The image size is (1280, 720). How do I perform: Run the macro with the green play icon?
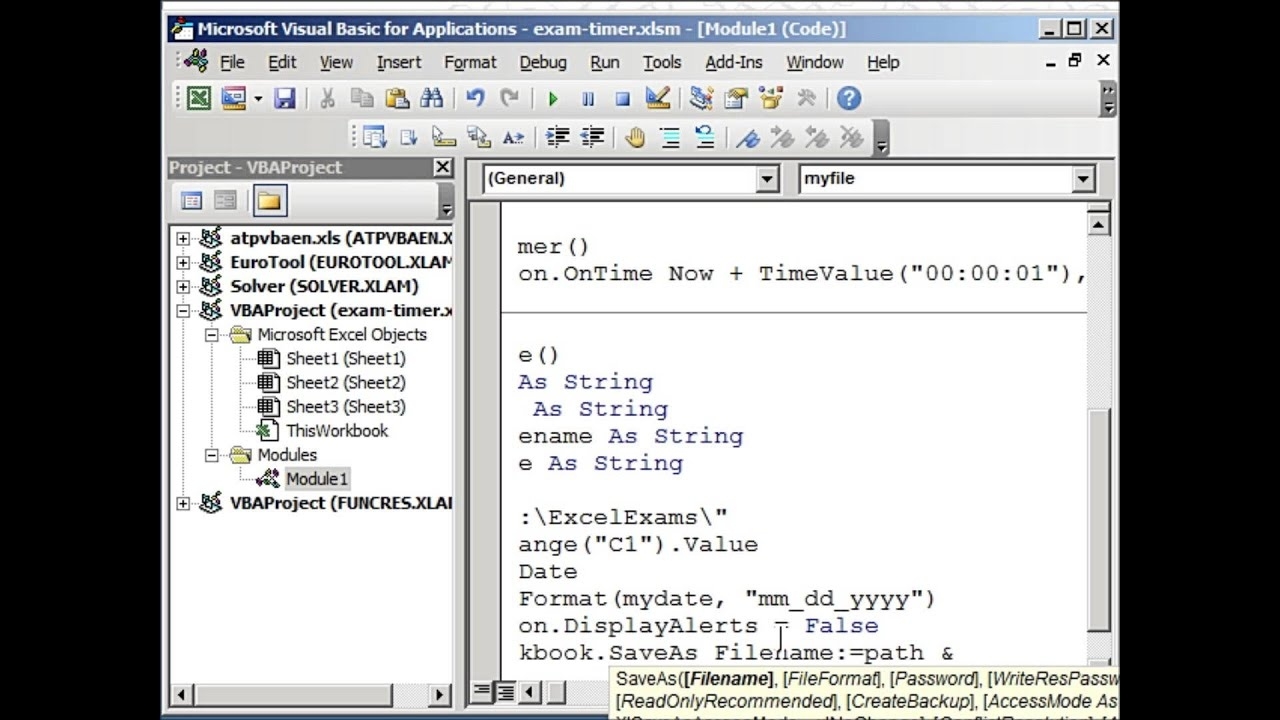pos(553,98)
